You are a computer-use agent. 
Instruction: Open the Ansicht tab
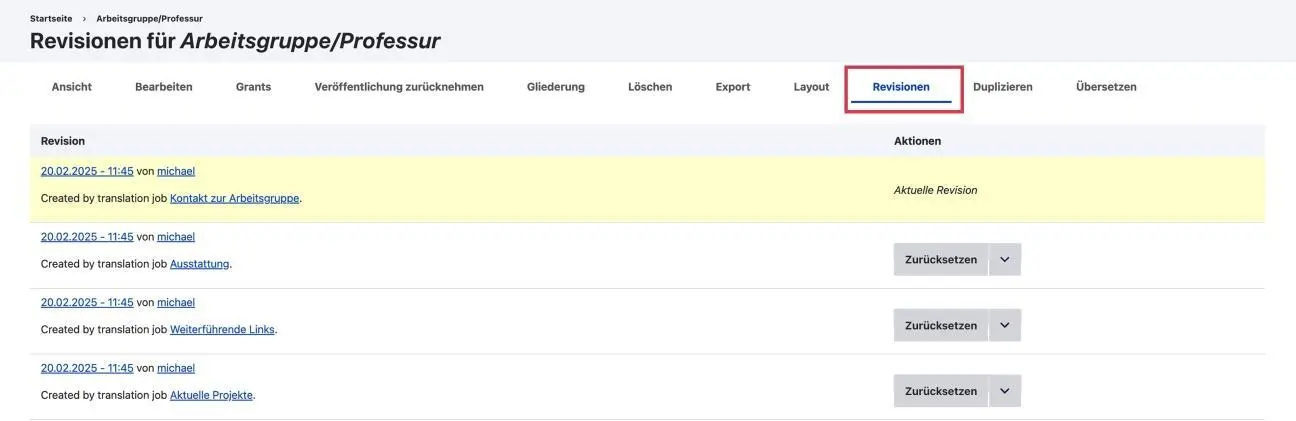[x=71, y=87]
